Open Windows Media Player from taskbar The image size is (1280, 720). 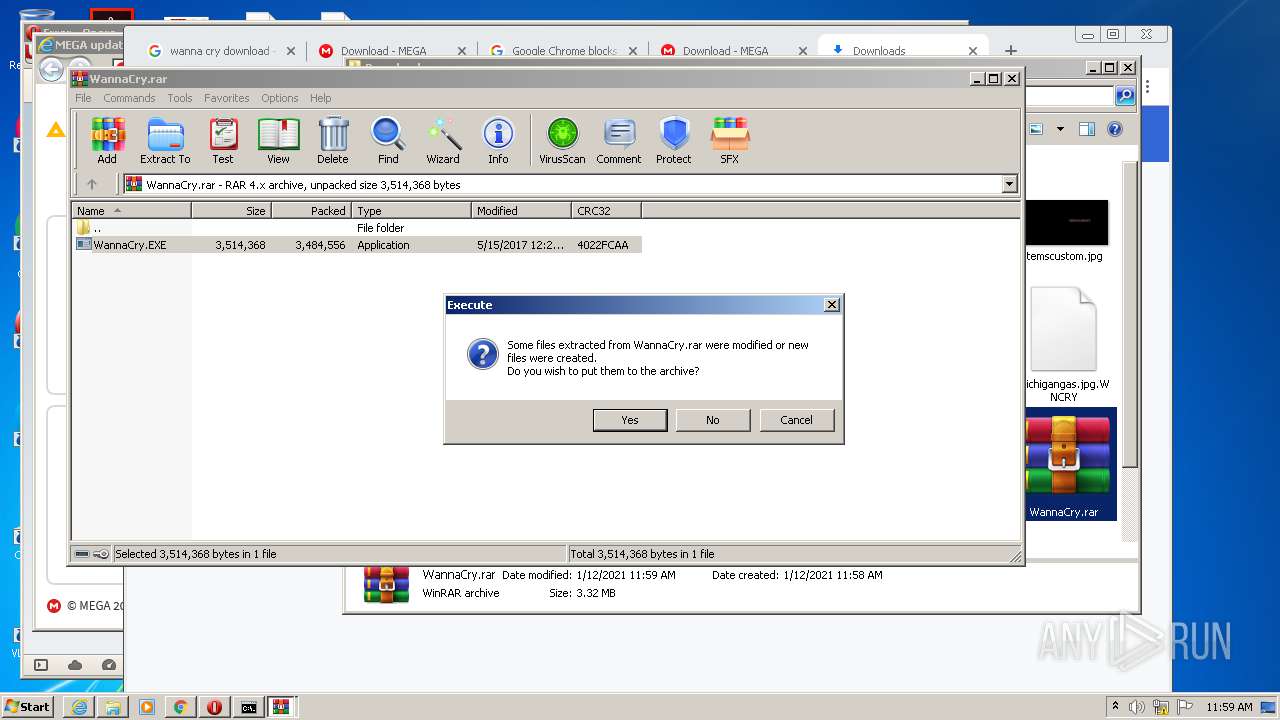147,707
